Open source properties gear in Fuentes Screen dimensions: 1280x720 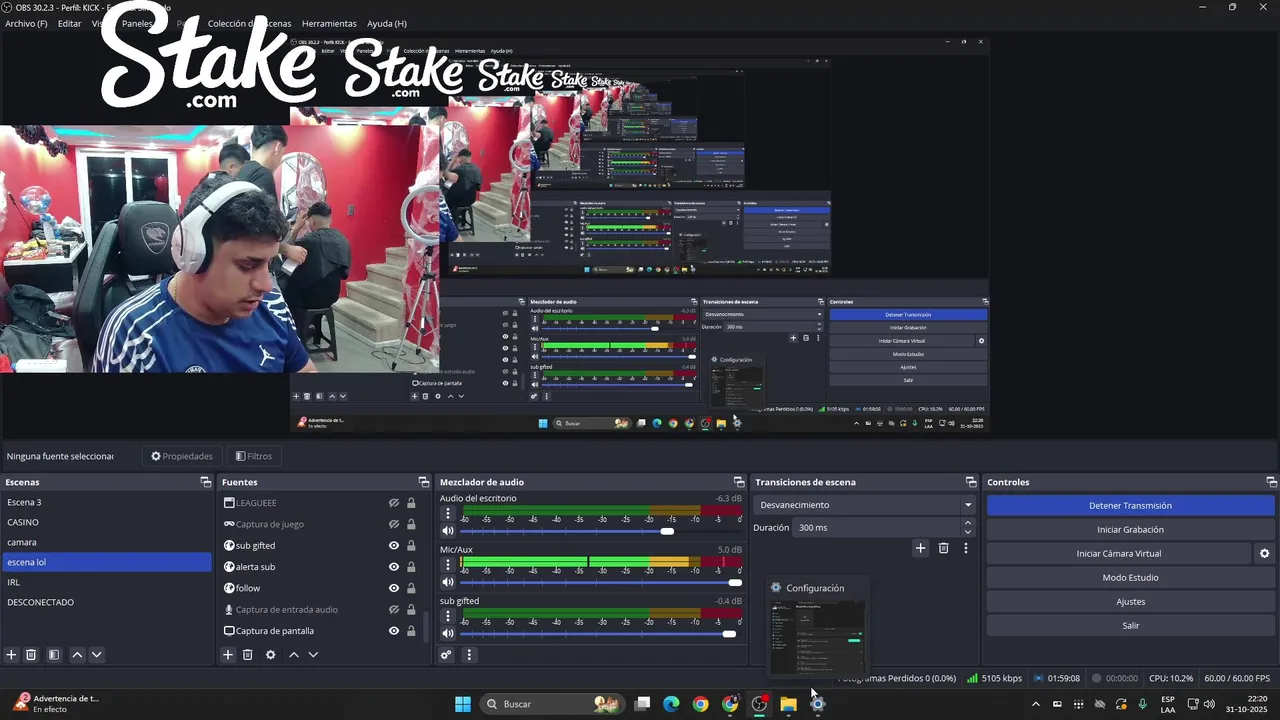point(270,655)
